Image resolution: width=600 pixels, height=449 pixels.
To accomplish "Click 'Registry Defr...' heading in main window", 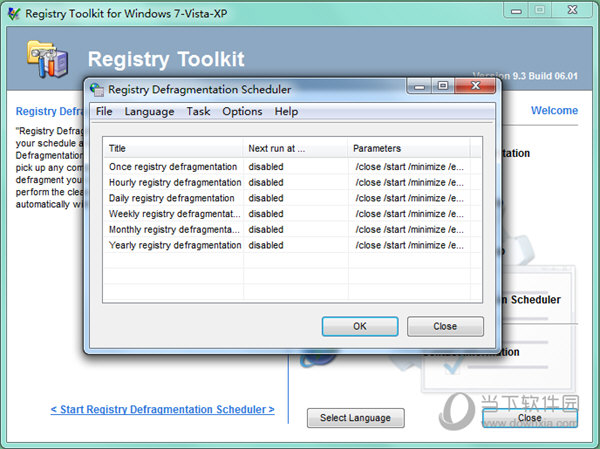I will pyautogui.click(x=49, y=111).
